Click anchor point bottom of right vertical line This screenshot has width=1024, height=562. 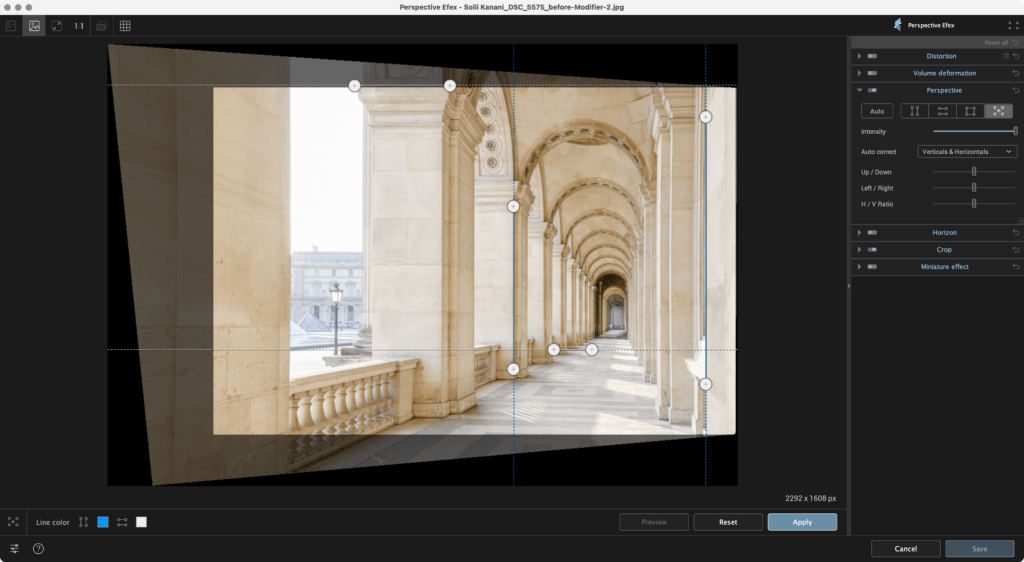point(705,384)
